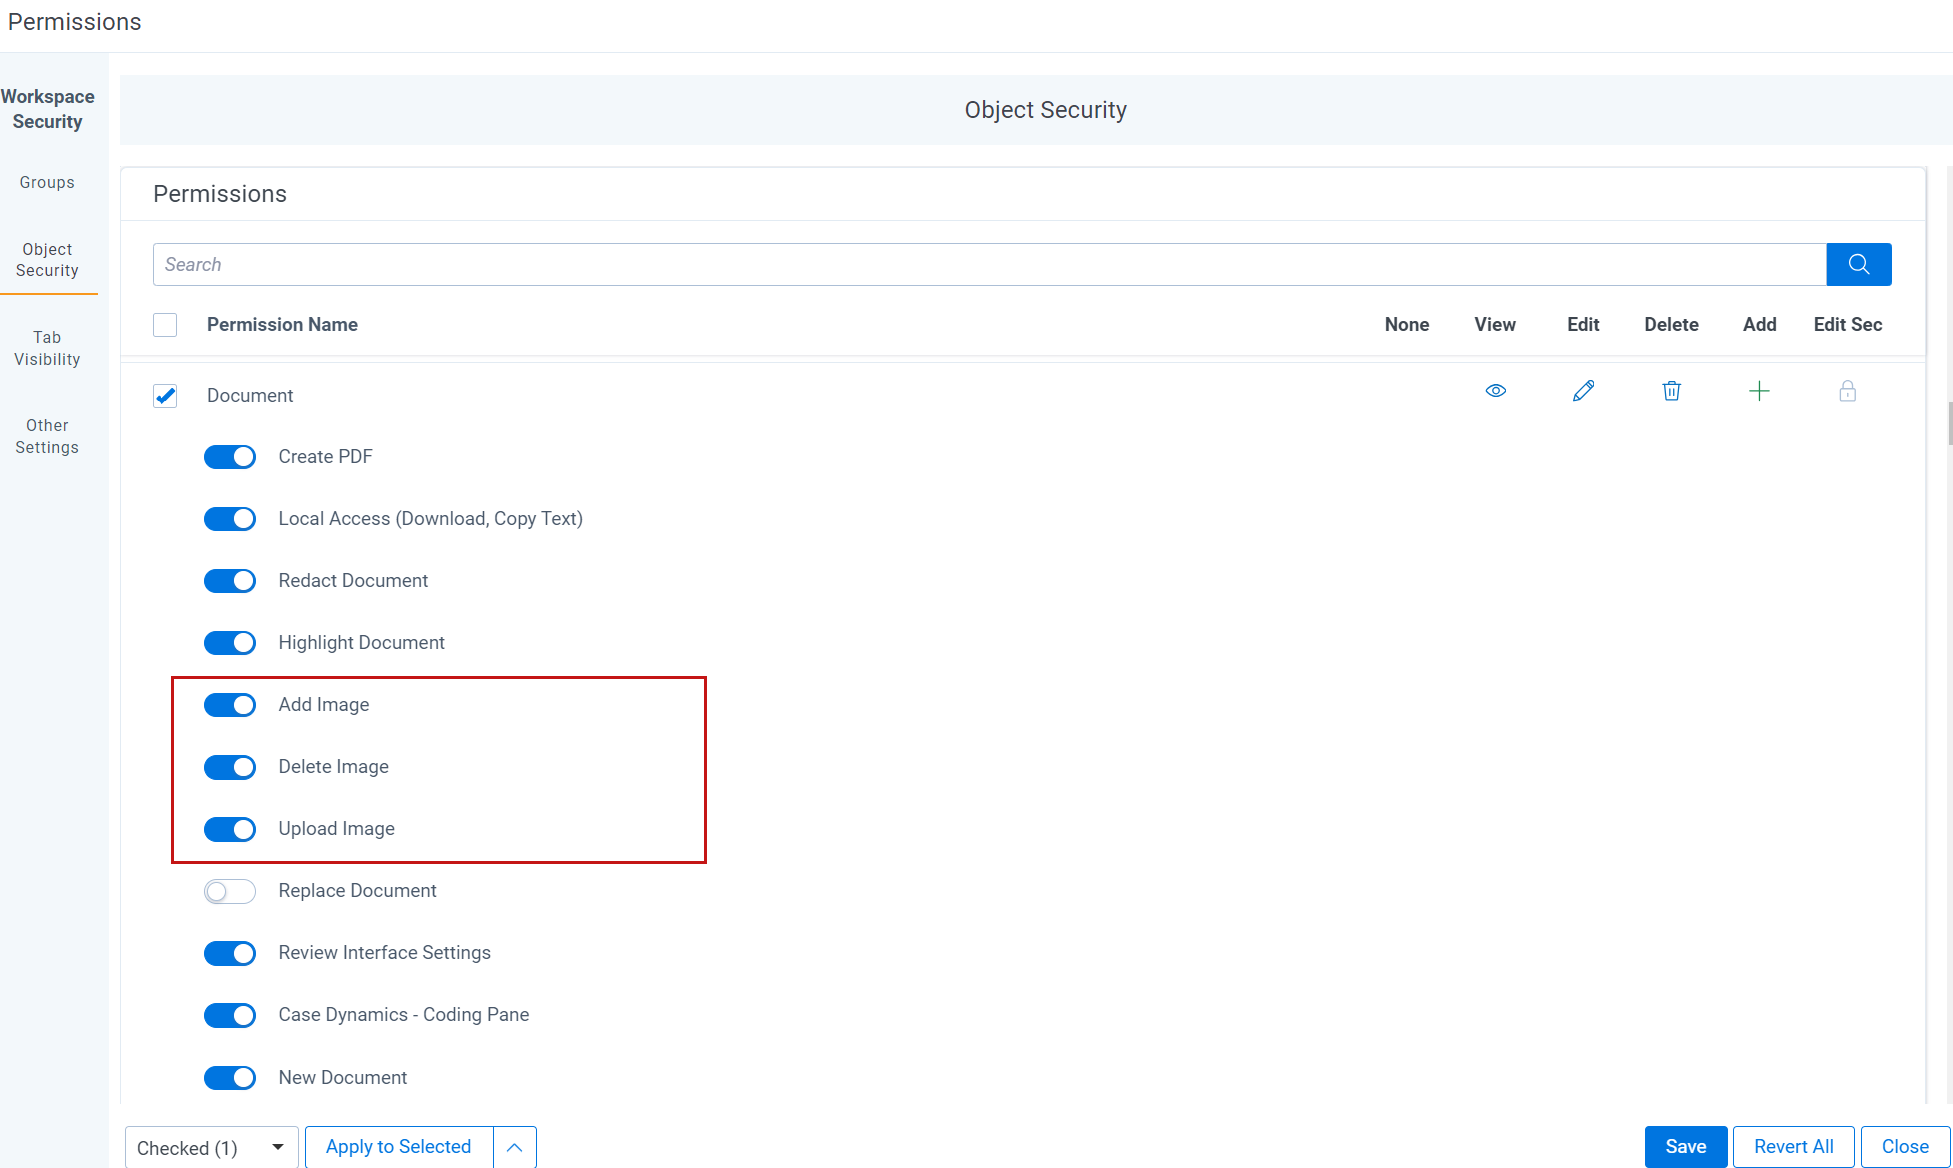The height and width of the screenshot is (1168, 1953).
Task: Disable the Create PDF toggle
Action: (x=230, y=457)
